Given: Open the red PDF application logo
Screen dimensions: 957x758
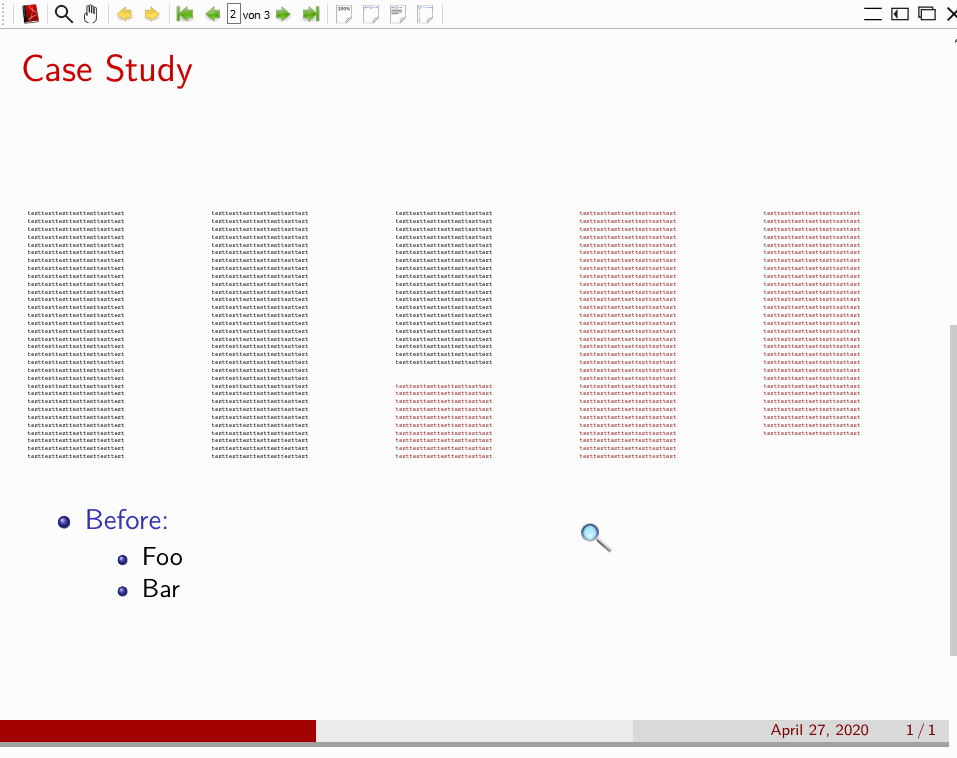Looking at the screenshot, I should [x=30, y=14].
